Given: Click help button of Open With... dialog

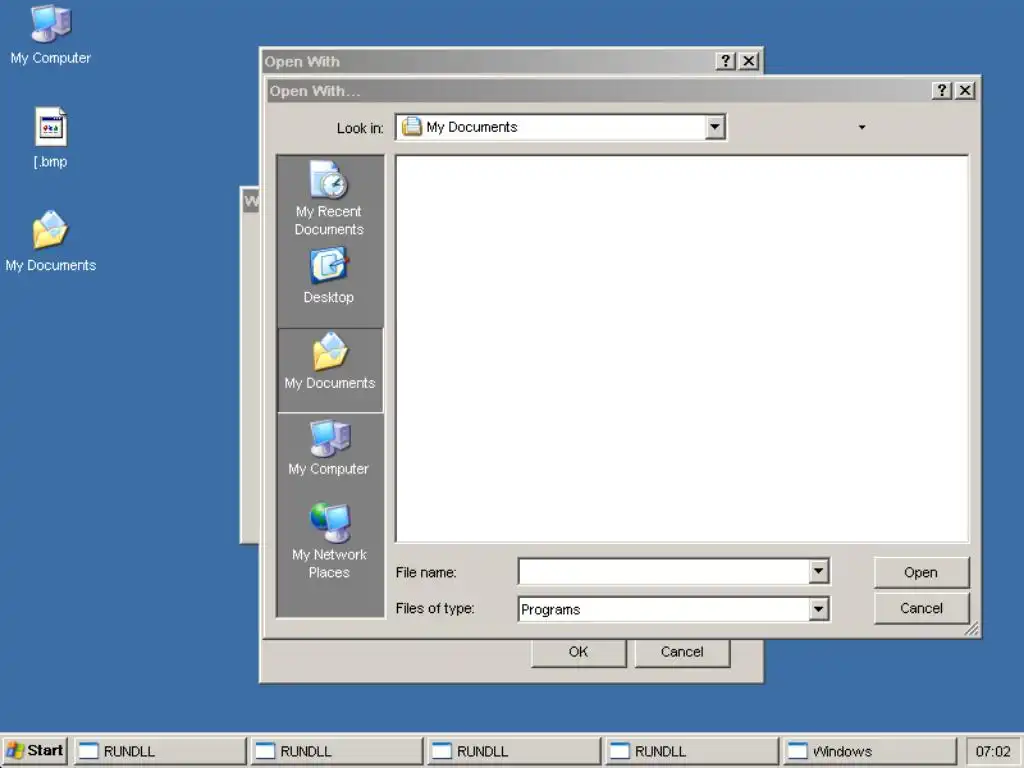Looking at the screenshot, I should click(x=942, y=90).
